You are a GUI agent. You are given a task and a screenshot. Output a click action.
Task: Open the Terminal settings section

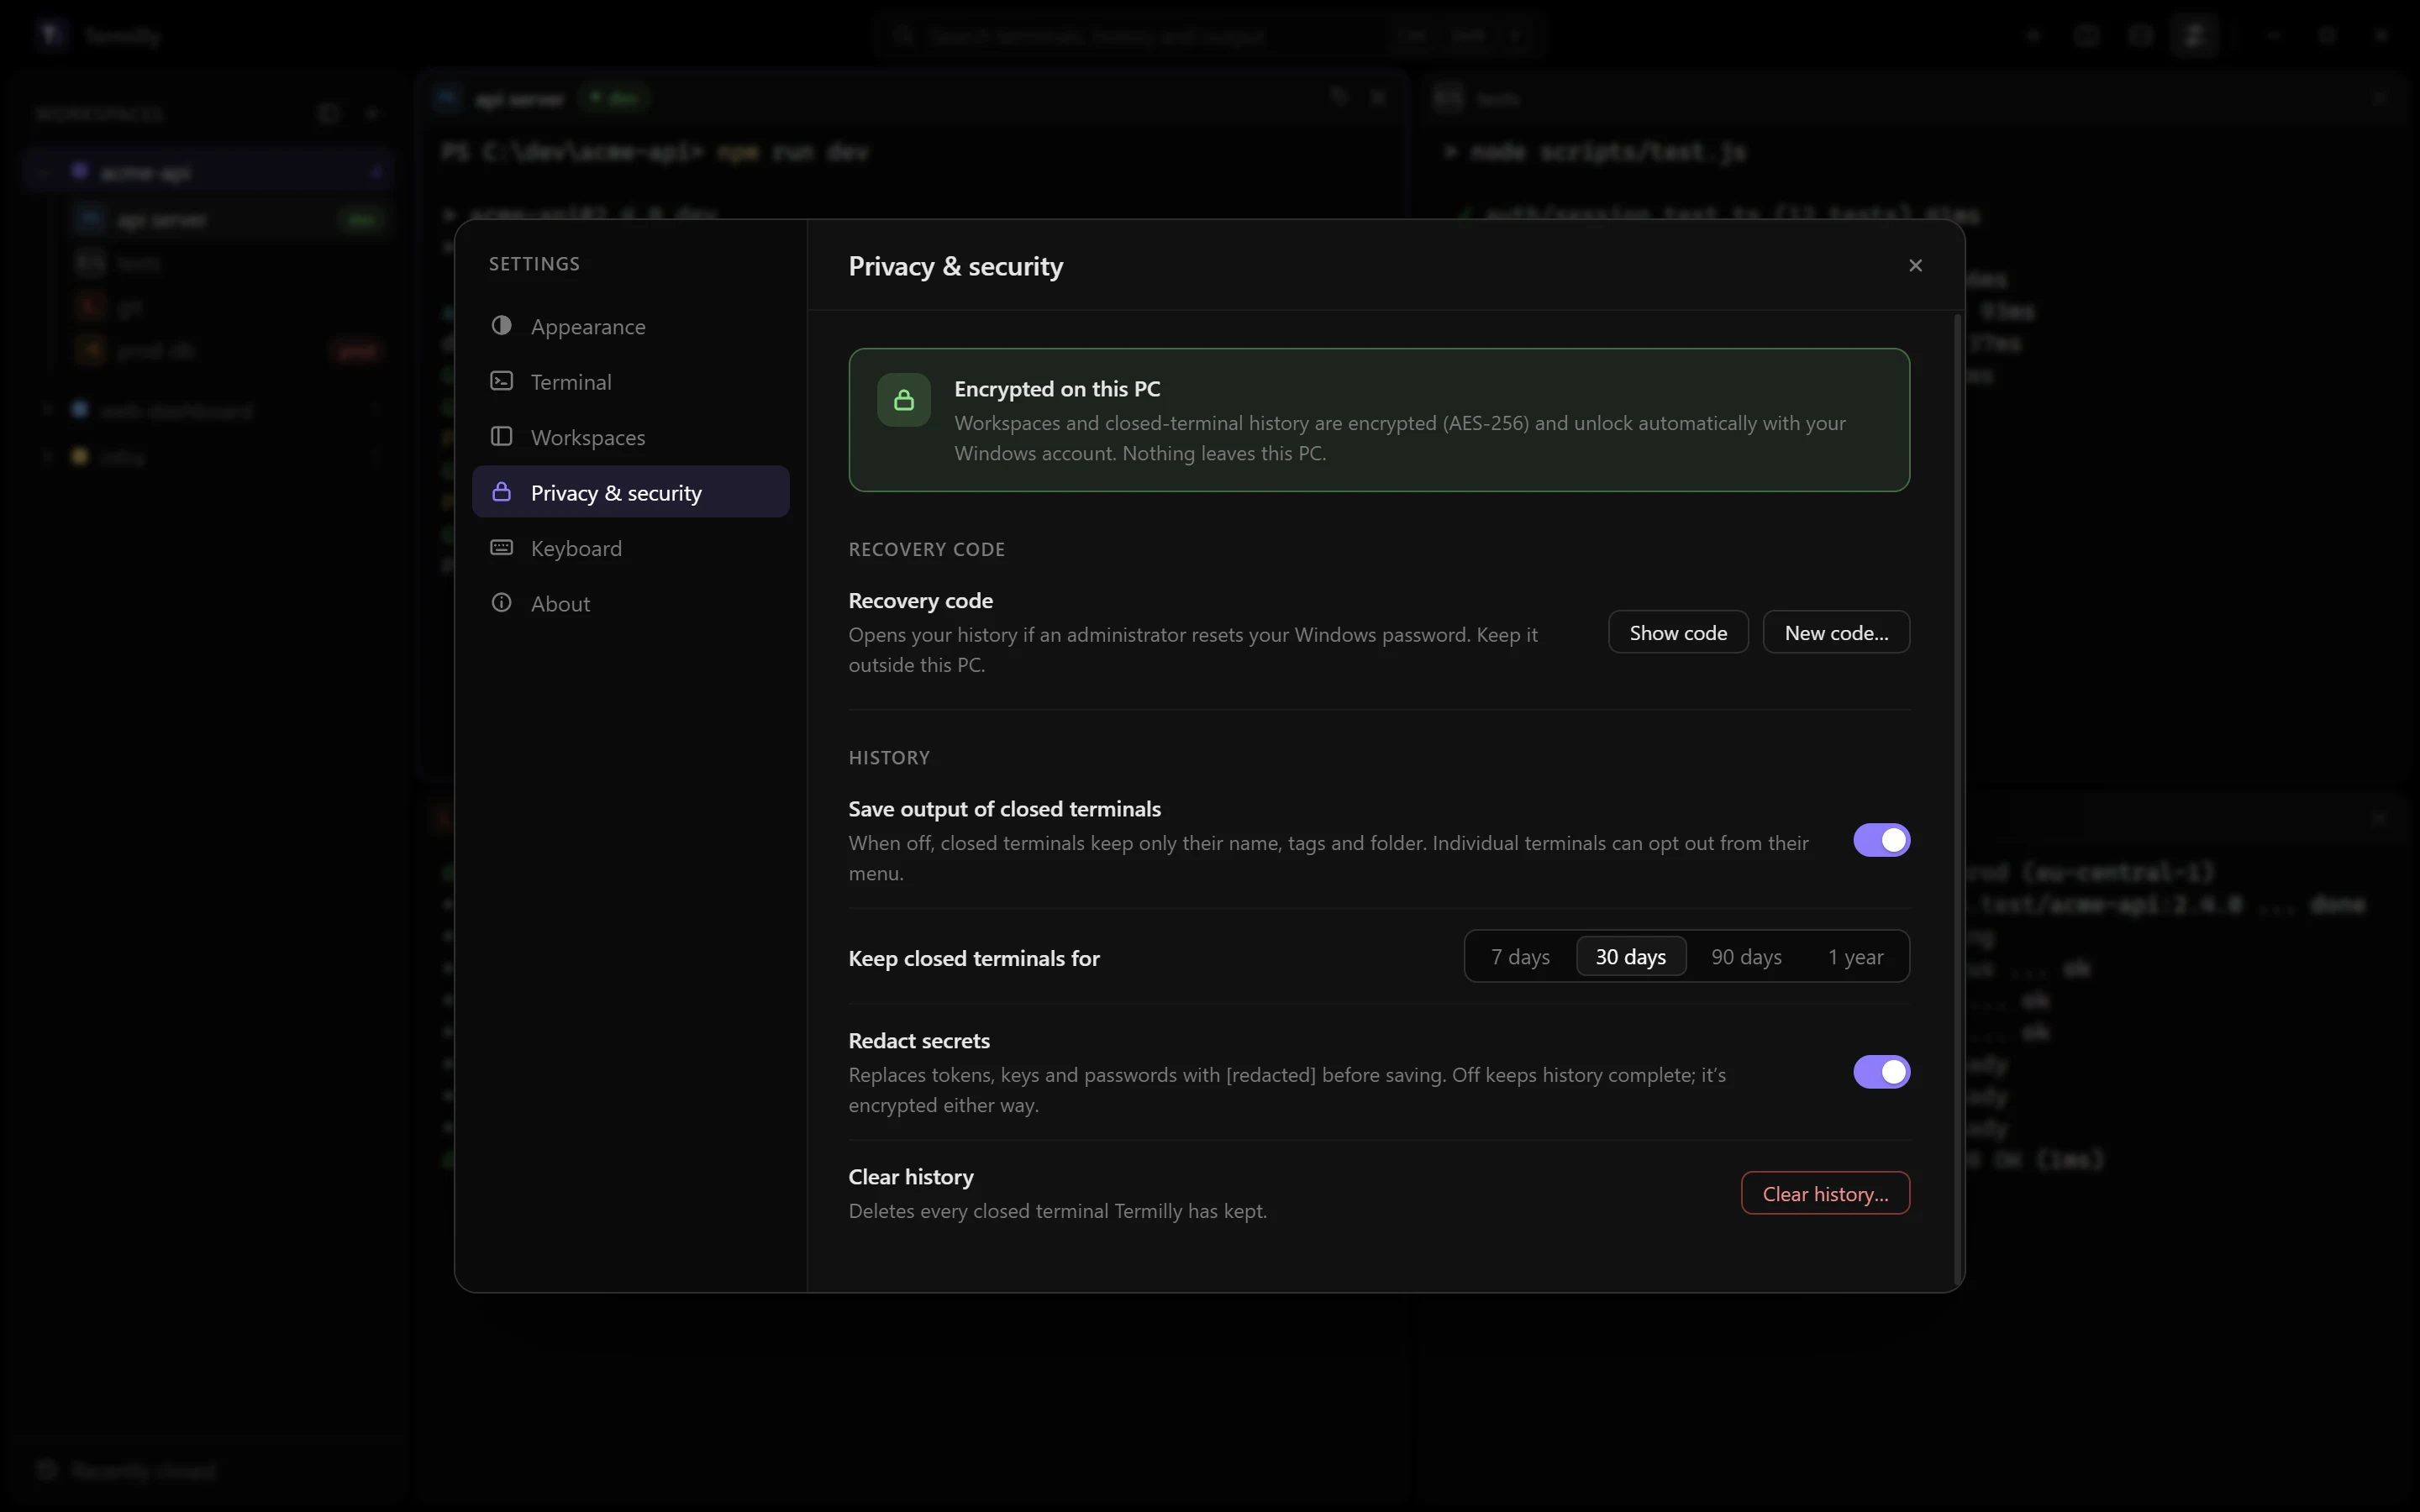(x=630, y=381)
